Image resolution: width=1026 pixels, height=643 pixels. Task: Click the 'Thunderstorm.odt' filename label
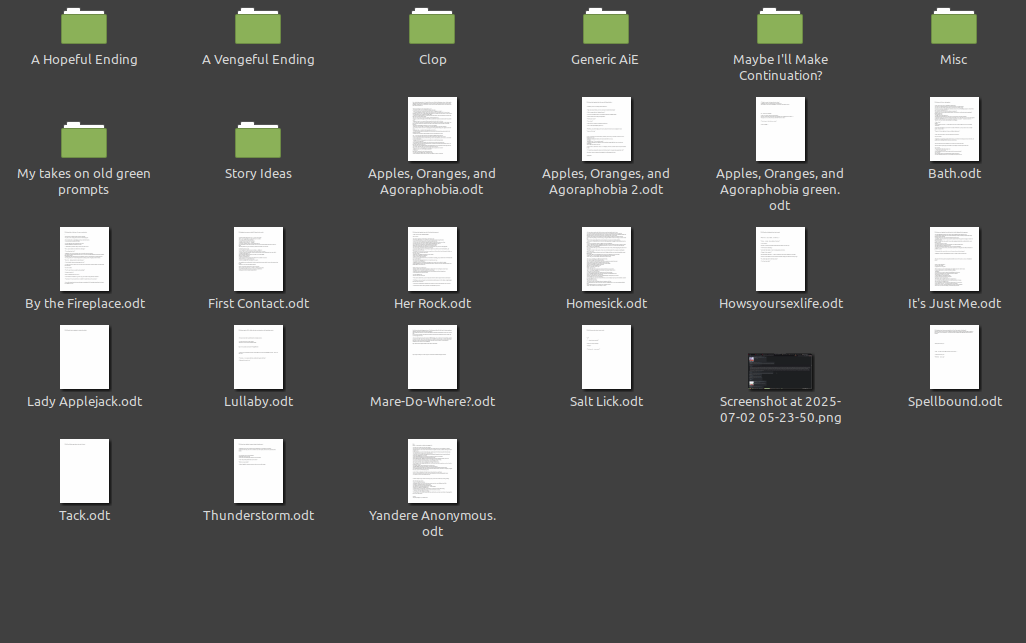point(258,515)
